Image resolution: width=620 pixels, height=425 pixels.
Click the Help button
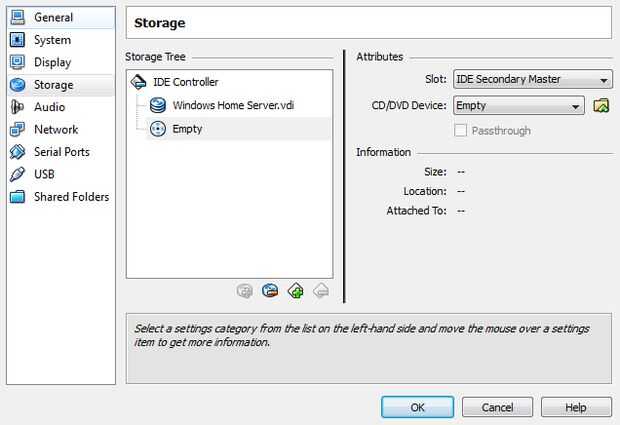pos(576,407)
